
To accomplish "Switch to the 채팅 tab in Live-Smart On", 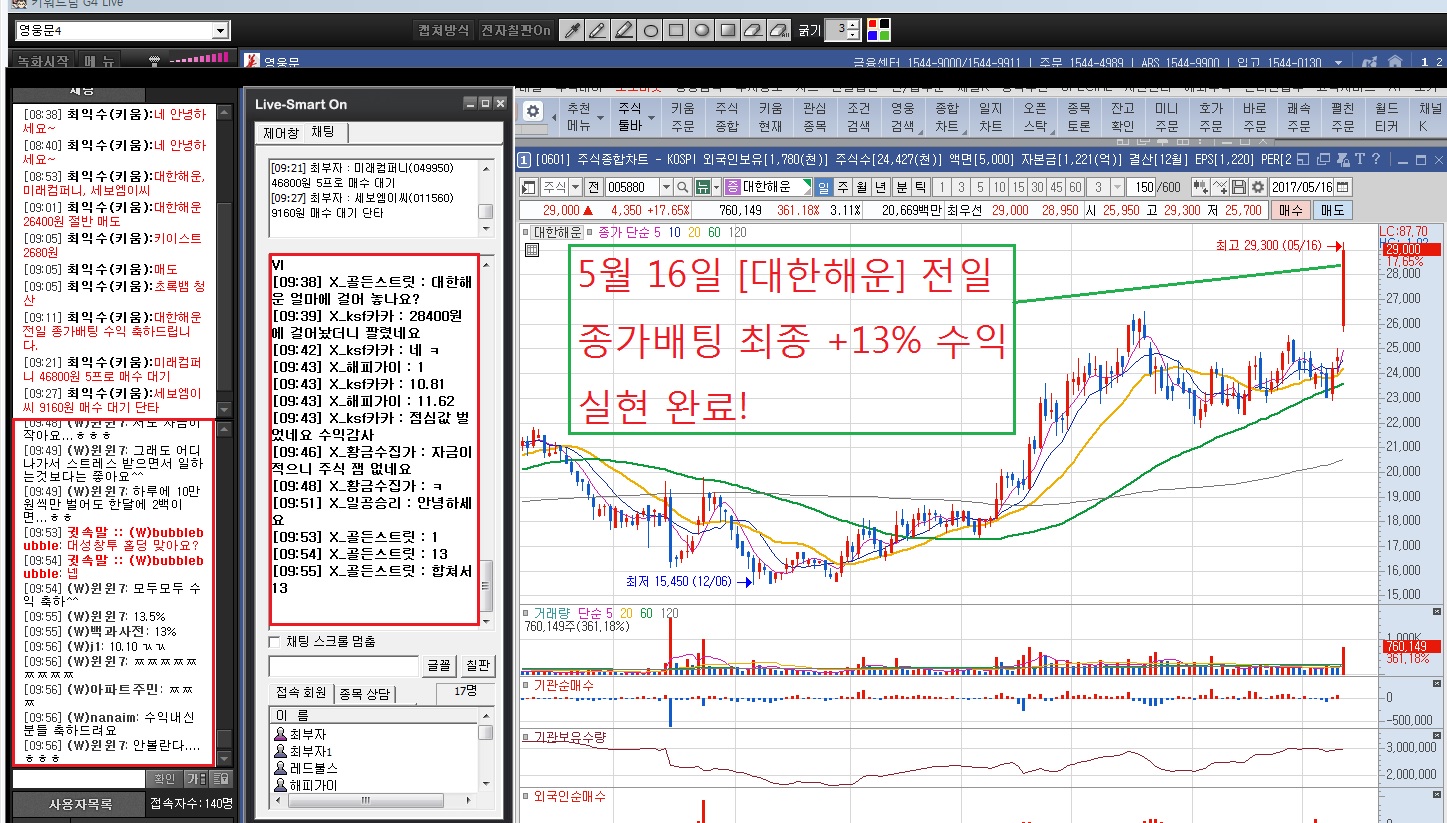I will (x=324, y=132).
